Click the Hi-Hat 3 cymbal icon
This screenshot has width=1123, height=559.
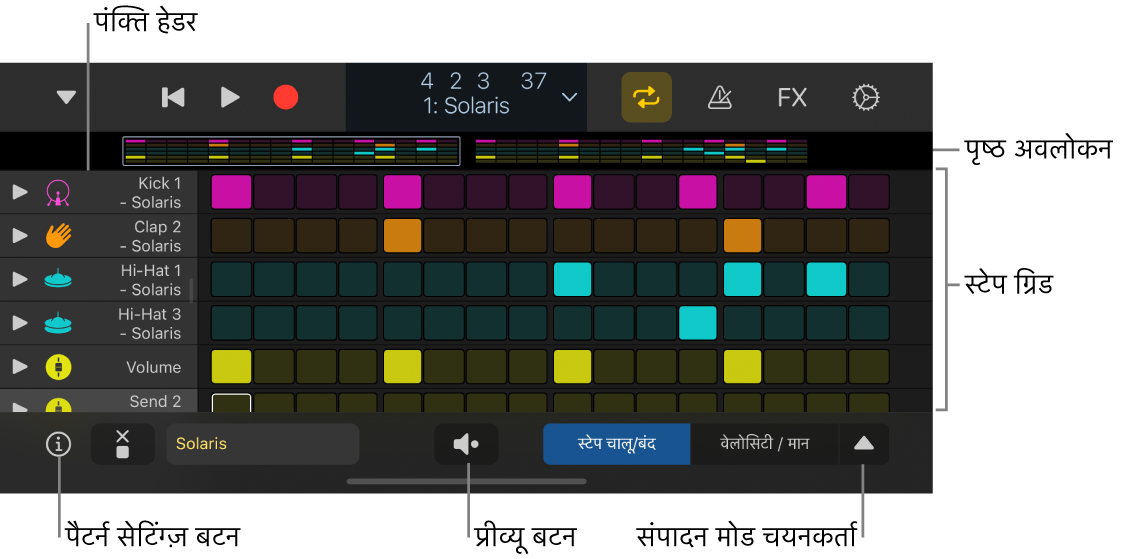click(58, 324)
